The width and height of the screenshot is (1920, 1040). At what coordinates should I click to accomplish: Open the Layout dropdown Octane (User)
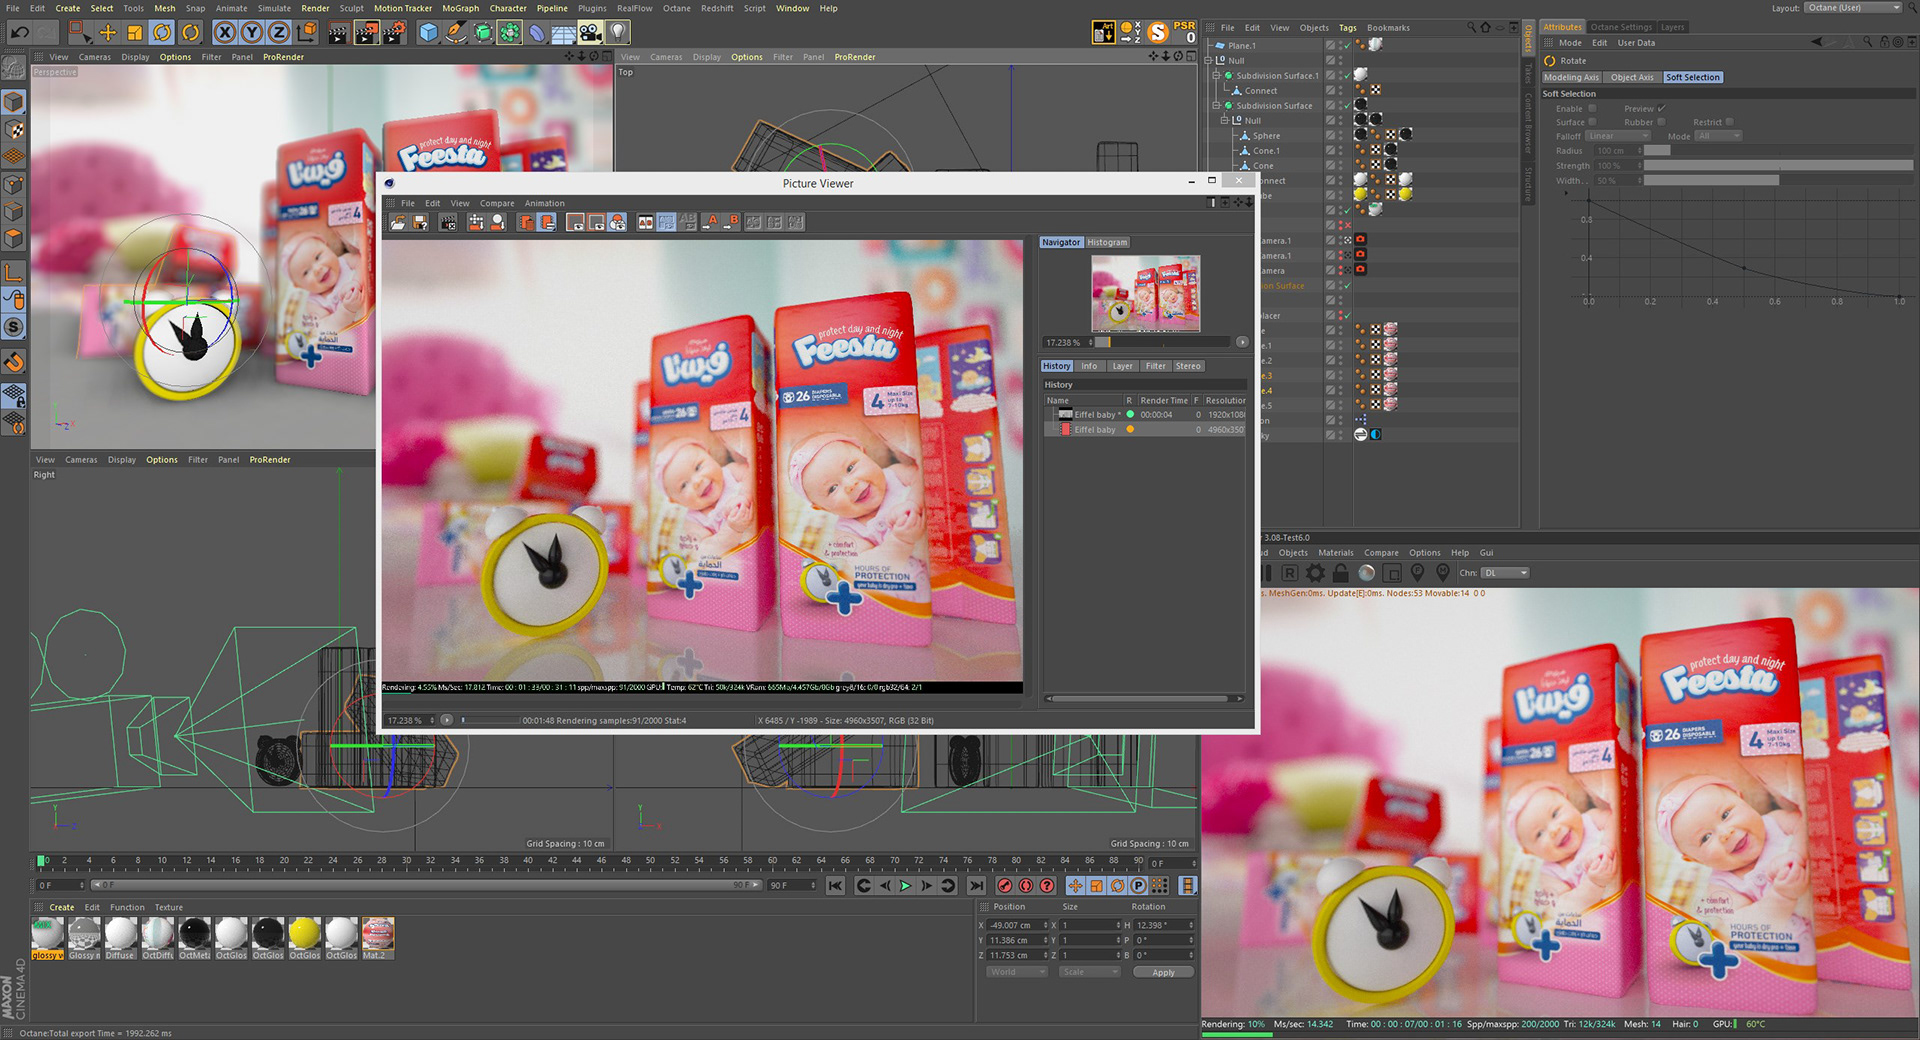point(1853,8)
